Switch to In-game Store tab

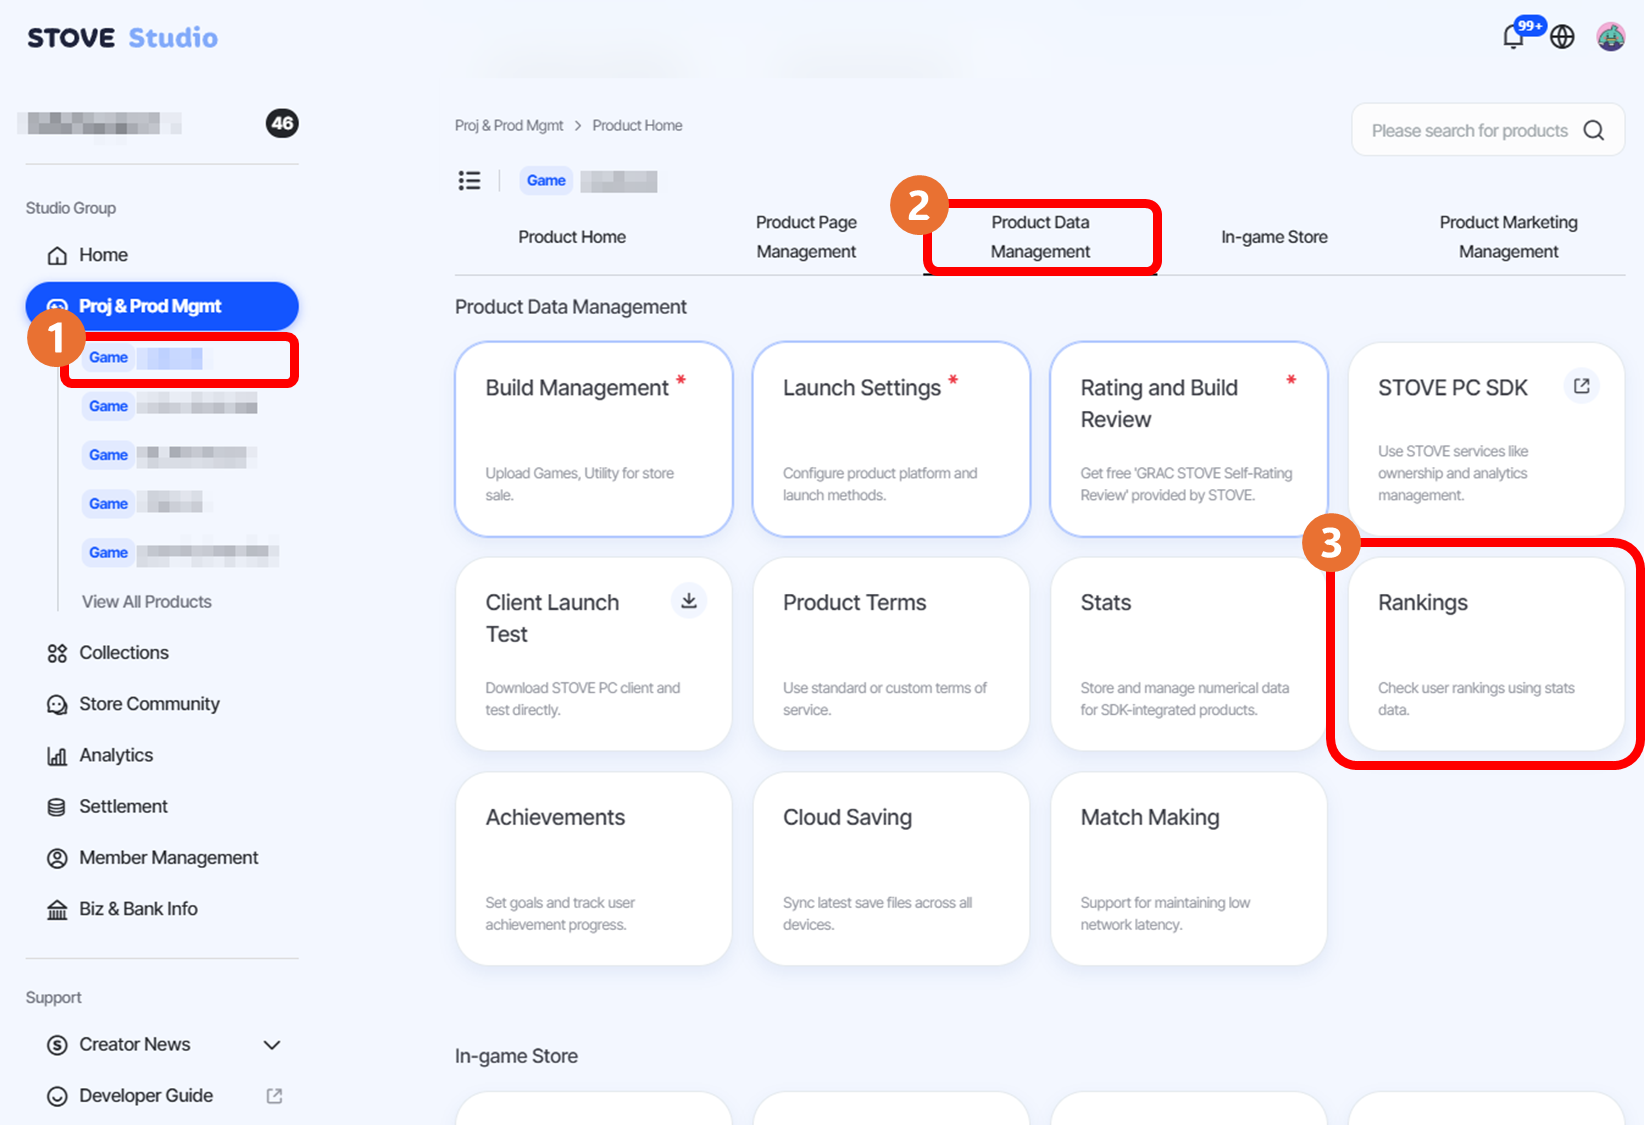click(x=1274, y=237)
